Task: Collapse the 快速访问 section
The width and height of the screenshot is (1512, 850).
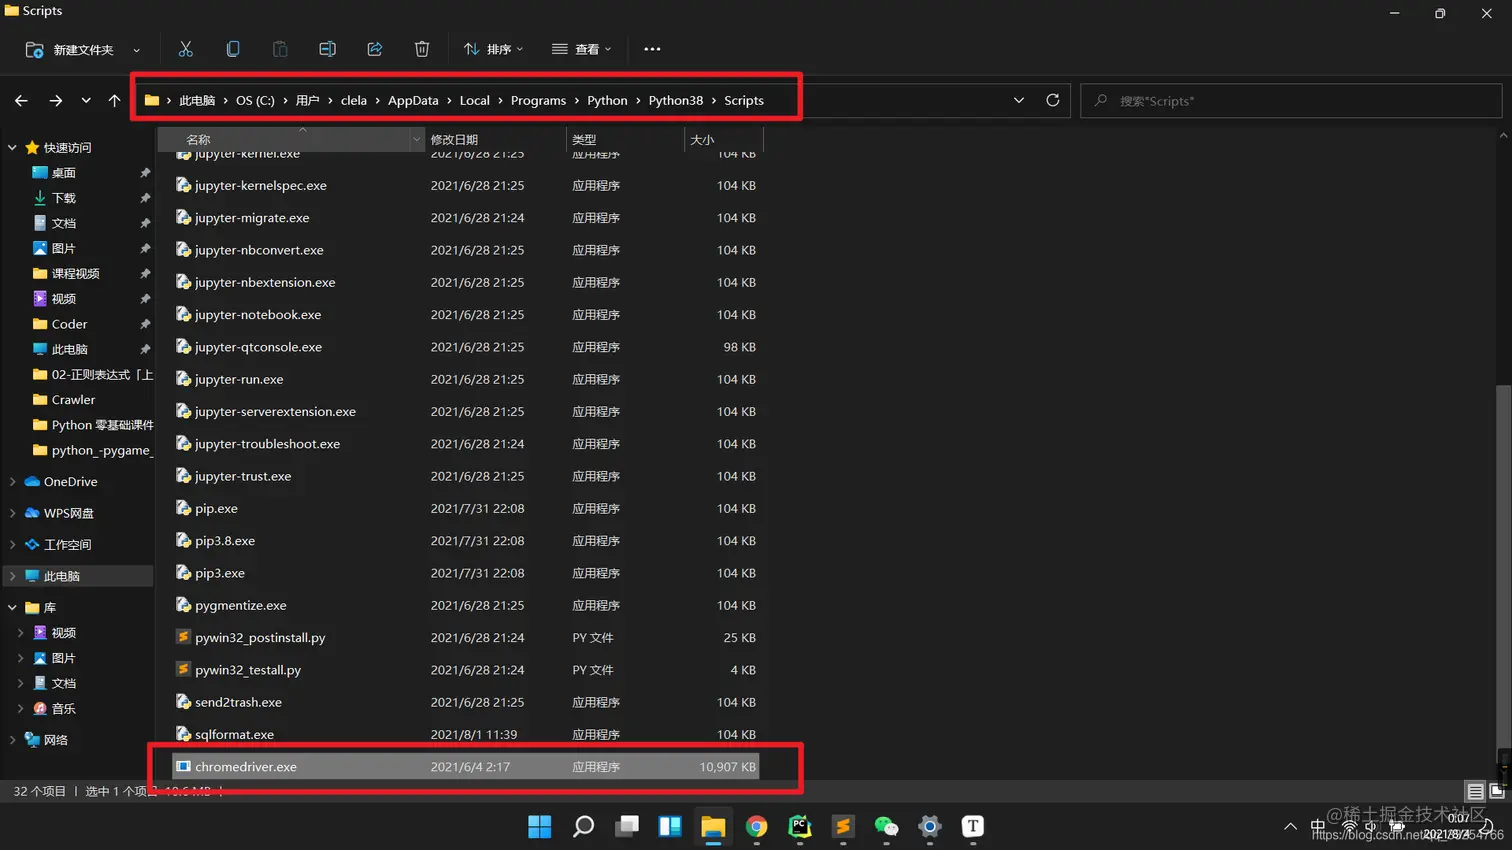Action: (x=12, y=148)
